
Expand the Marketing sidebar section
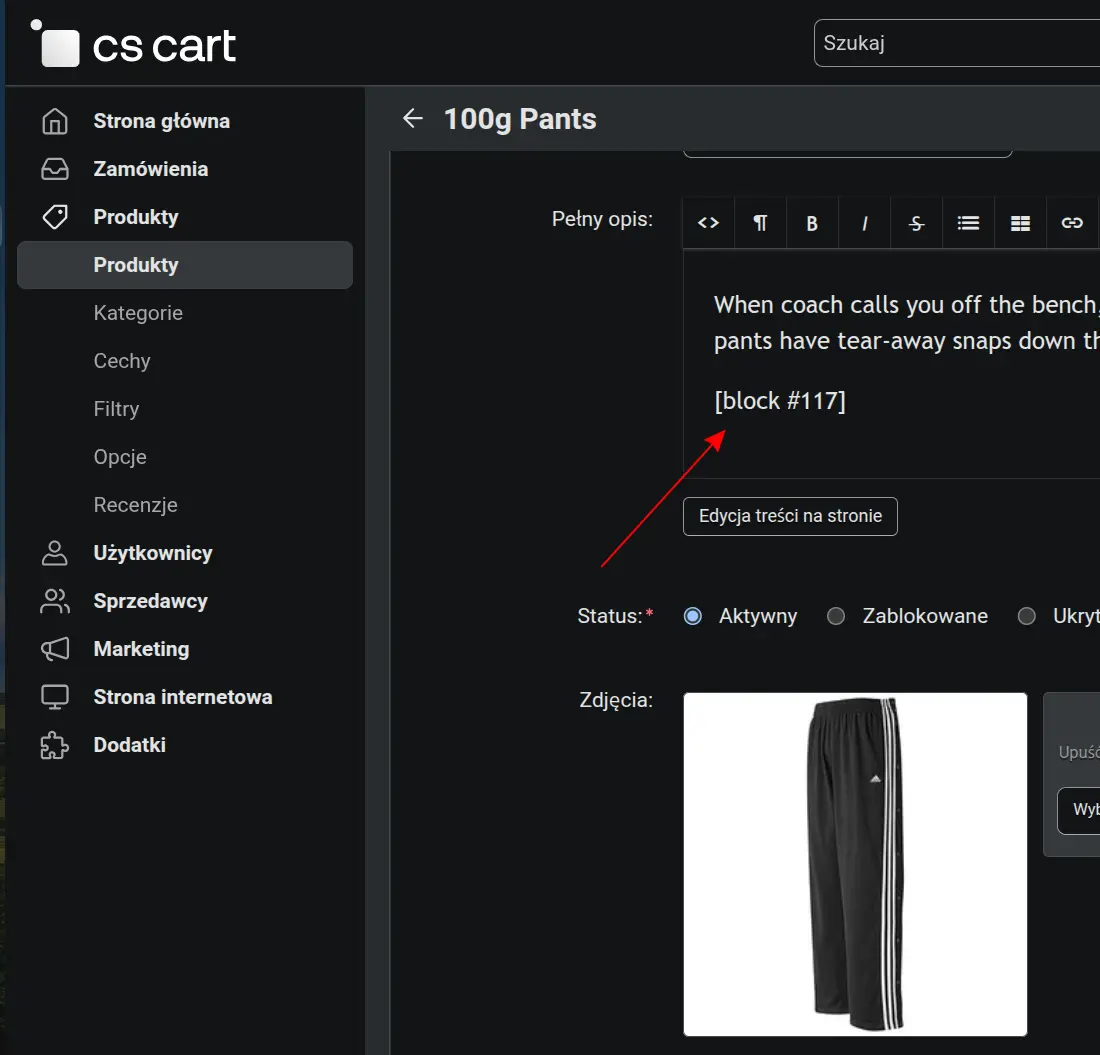(x=141, y=649)
